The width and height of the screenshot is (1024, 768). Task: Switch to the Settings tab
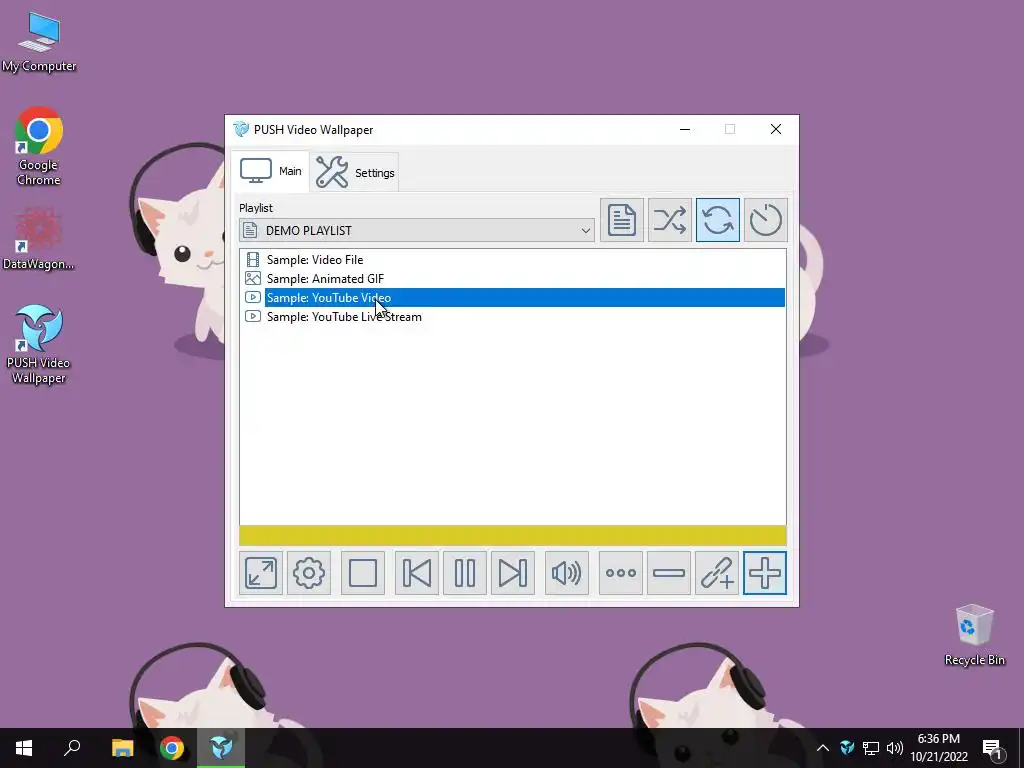pyautogui.click(x=355, y=172)
